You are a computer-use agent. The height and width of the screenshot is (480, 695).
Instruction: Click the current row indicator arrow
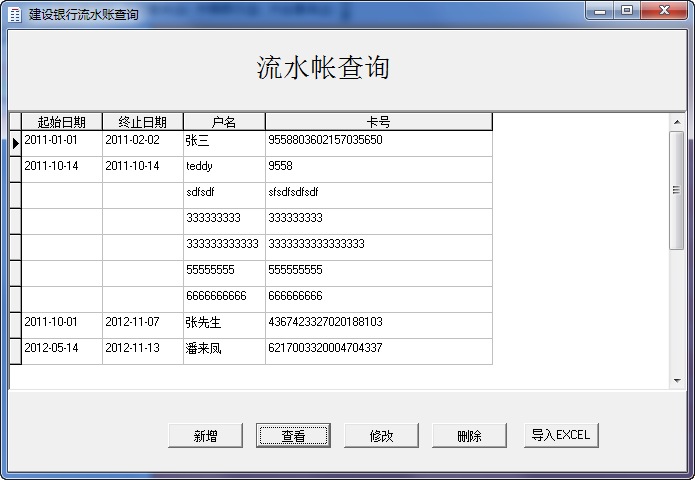(16, 143)
